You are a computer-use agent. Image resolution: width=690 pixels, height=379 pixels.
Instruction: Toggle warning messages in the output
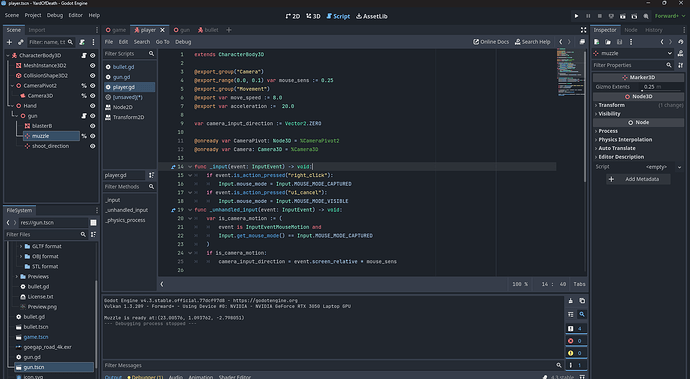pyautogui.click(x=576, y=353)
